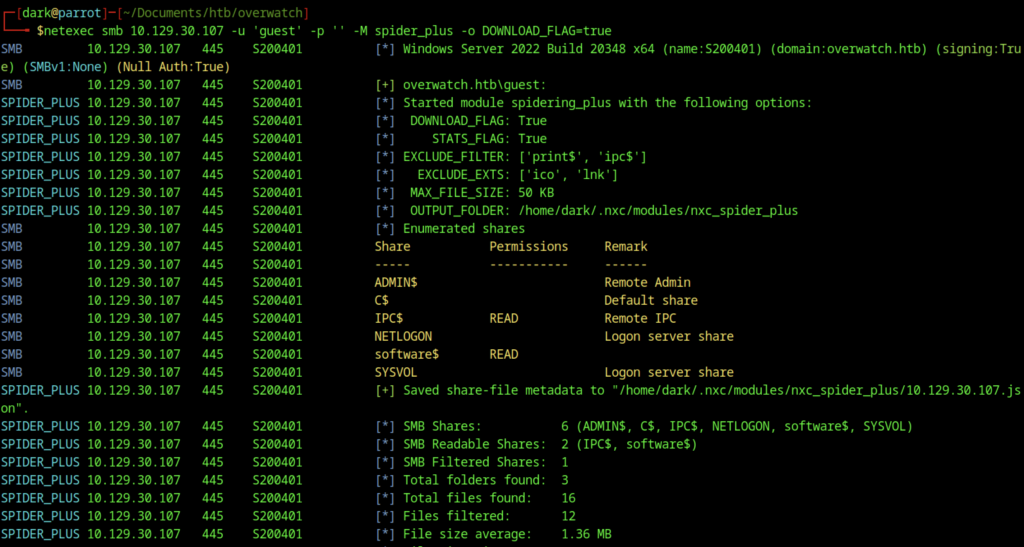The image size is (1024, 547).
Task: Click the Permissions column header
Action: coord(529,247)
